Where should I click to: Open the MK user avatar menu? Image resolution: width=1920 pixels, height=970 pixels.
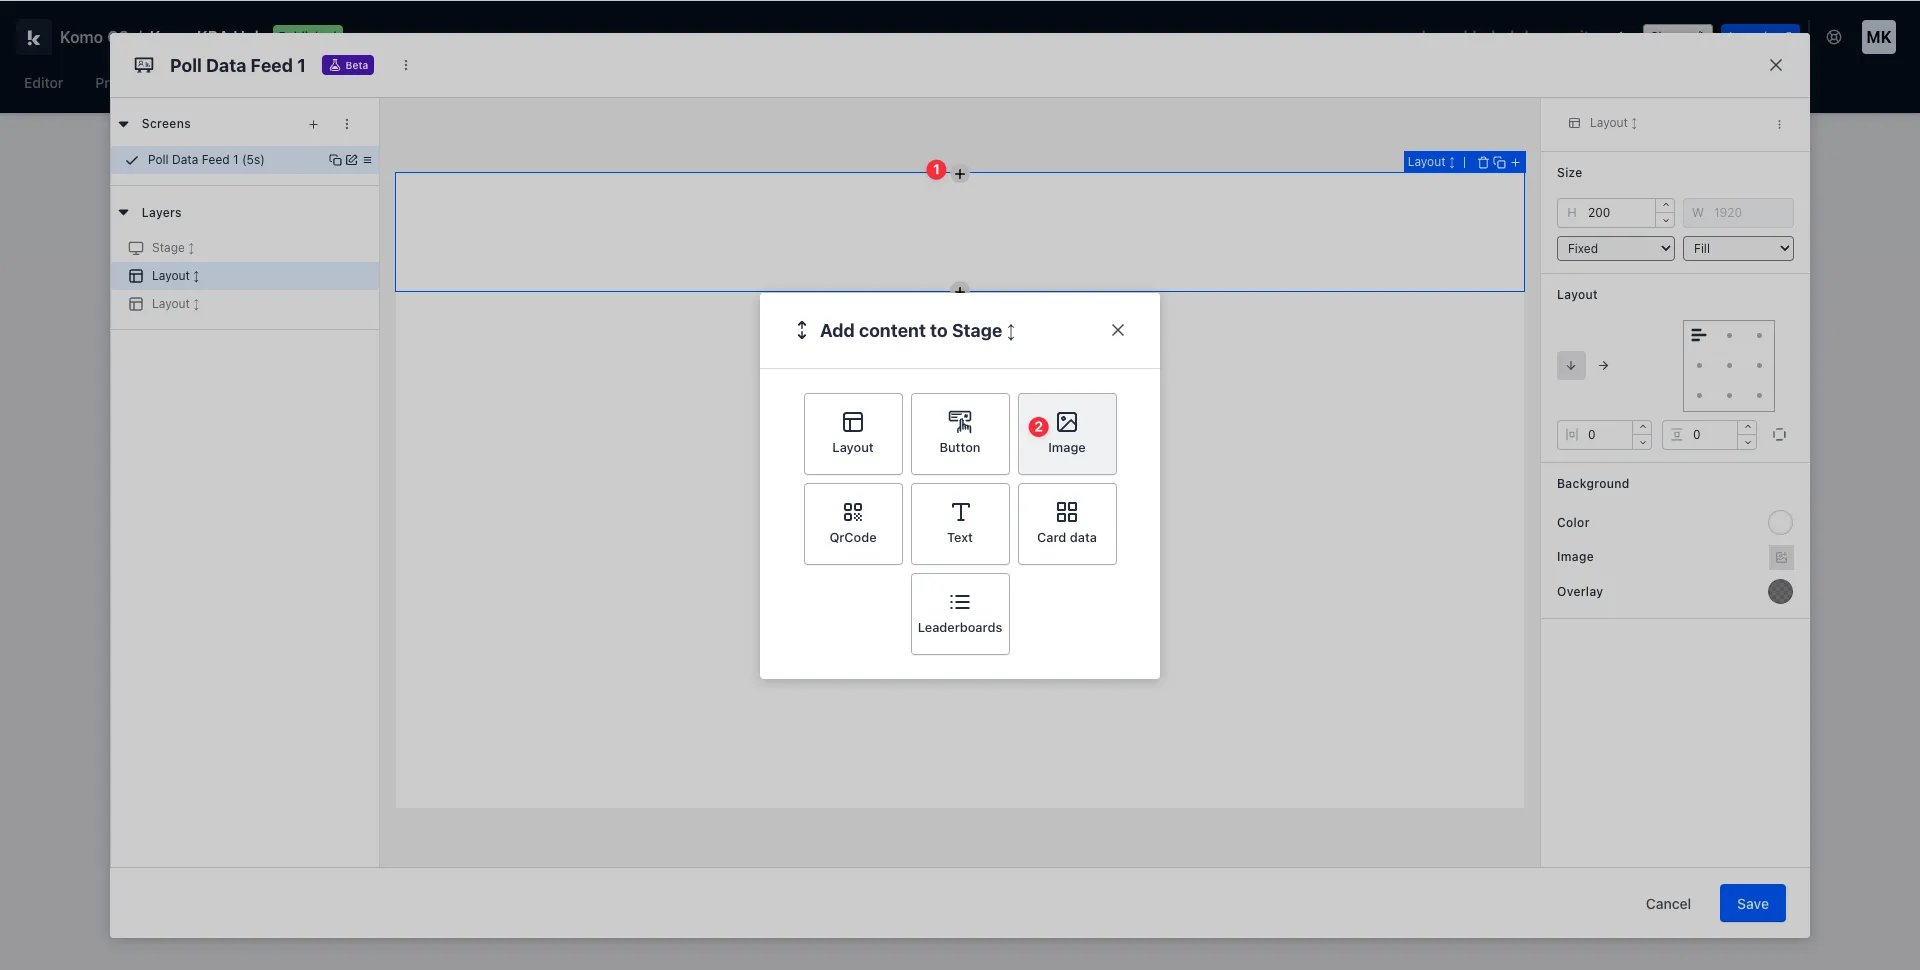point(1878,37)
